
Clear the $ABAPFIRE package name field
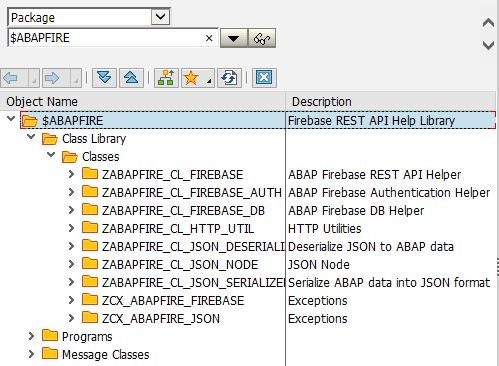(209, 38)
